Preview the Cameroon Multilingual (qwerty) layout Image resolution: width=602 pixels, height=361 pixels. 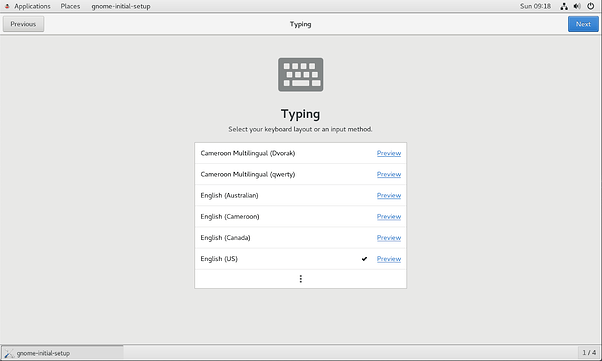389,174
